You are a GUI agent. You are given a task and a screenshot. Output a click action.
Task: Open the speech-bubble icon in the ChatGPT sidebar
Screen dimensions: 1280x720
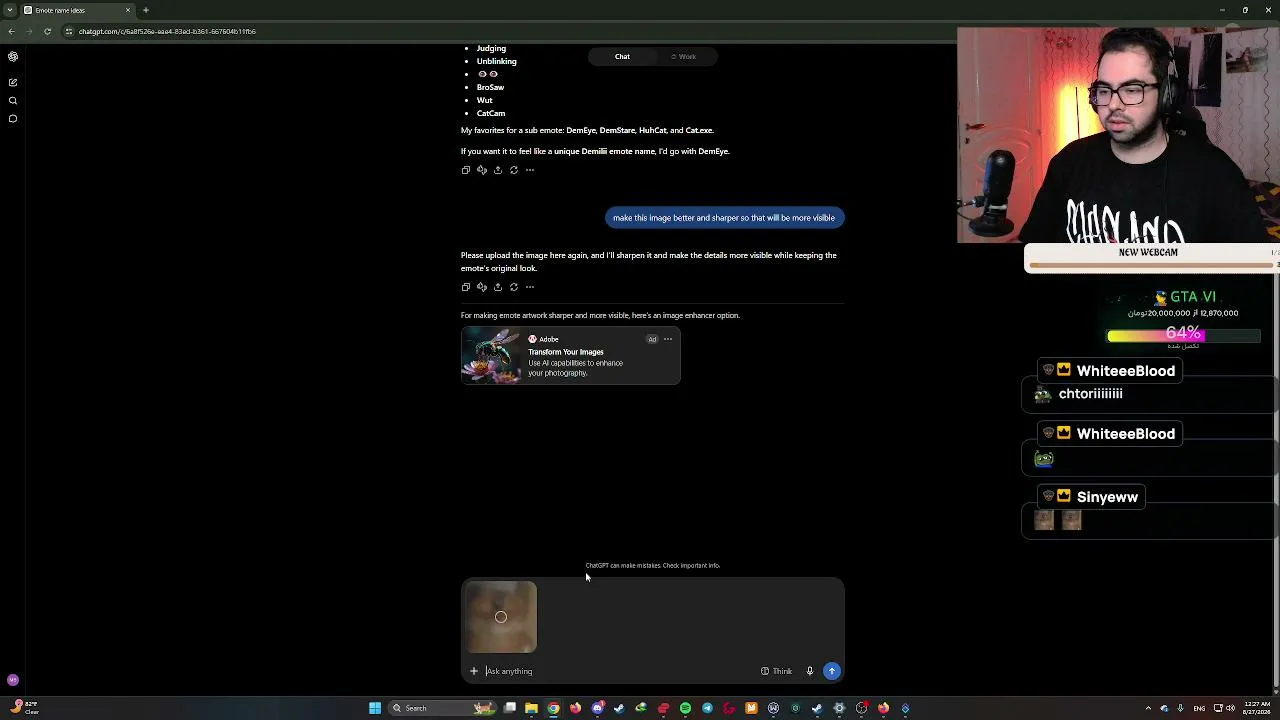coord(13,119)
